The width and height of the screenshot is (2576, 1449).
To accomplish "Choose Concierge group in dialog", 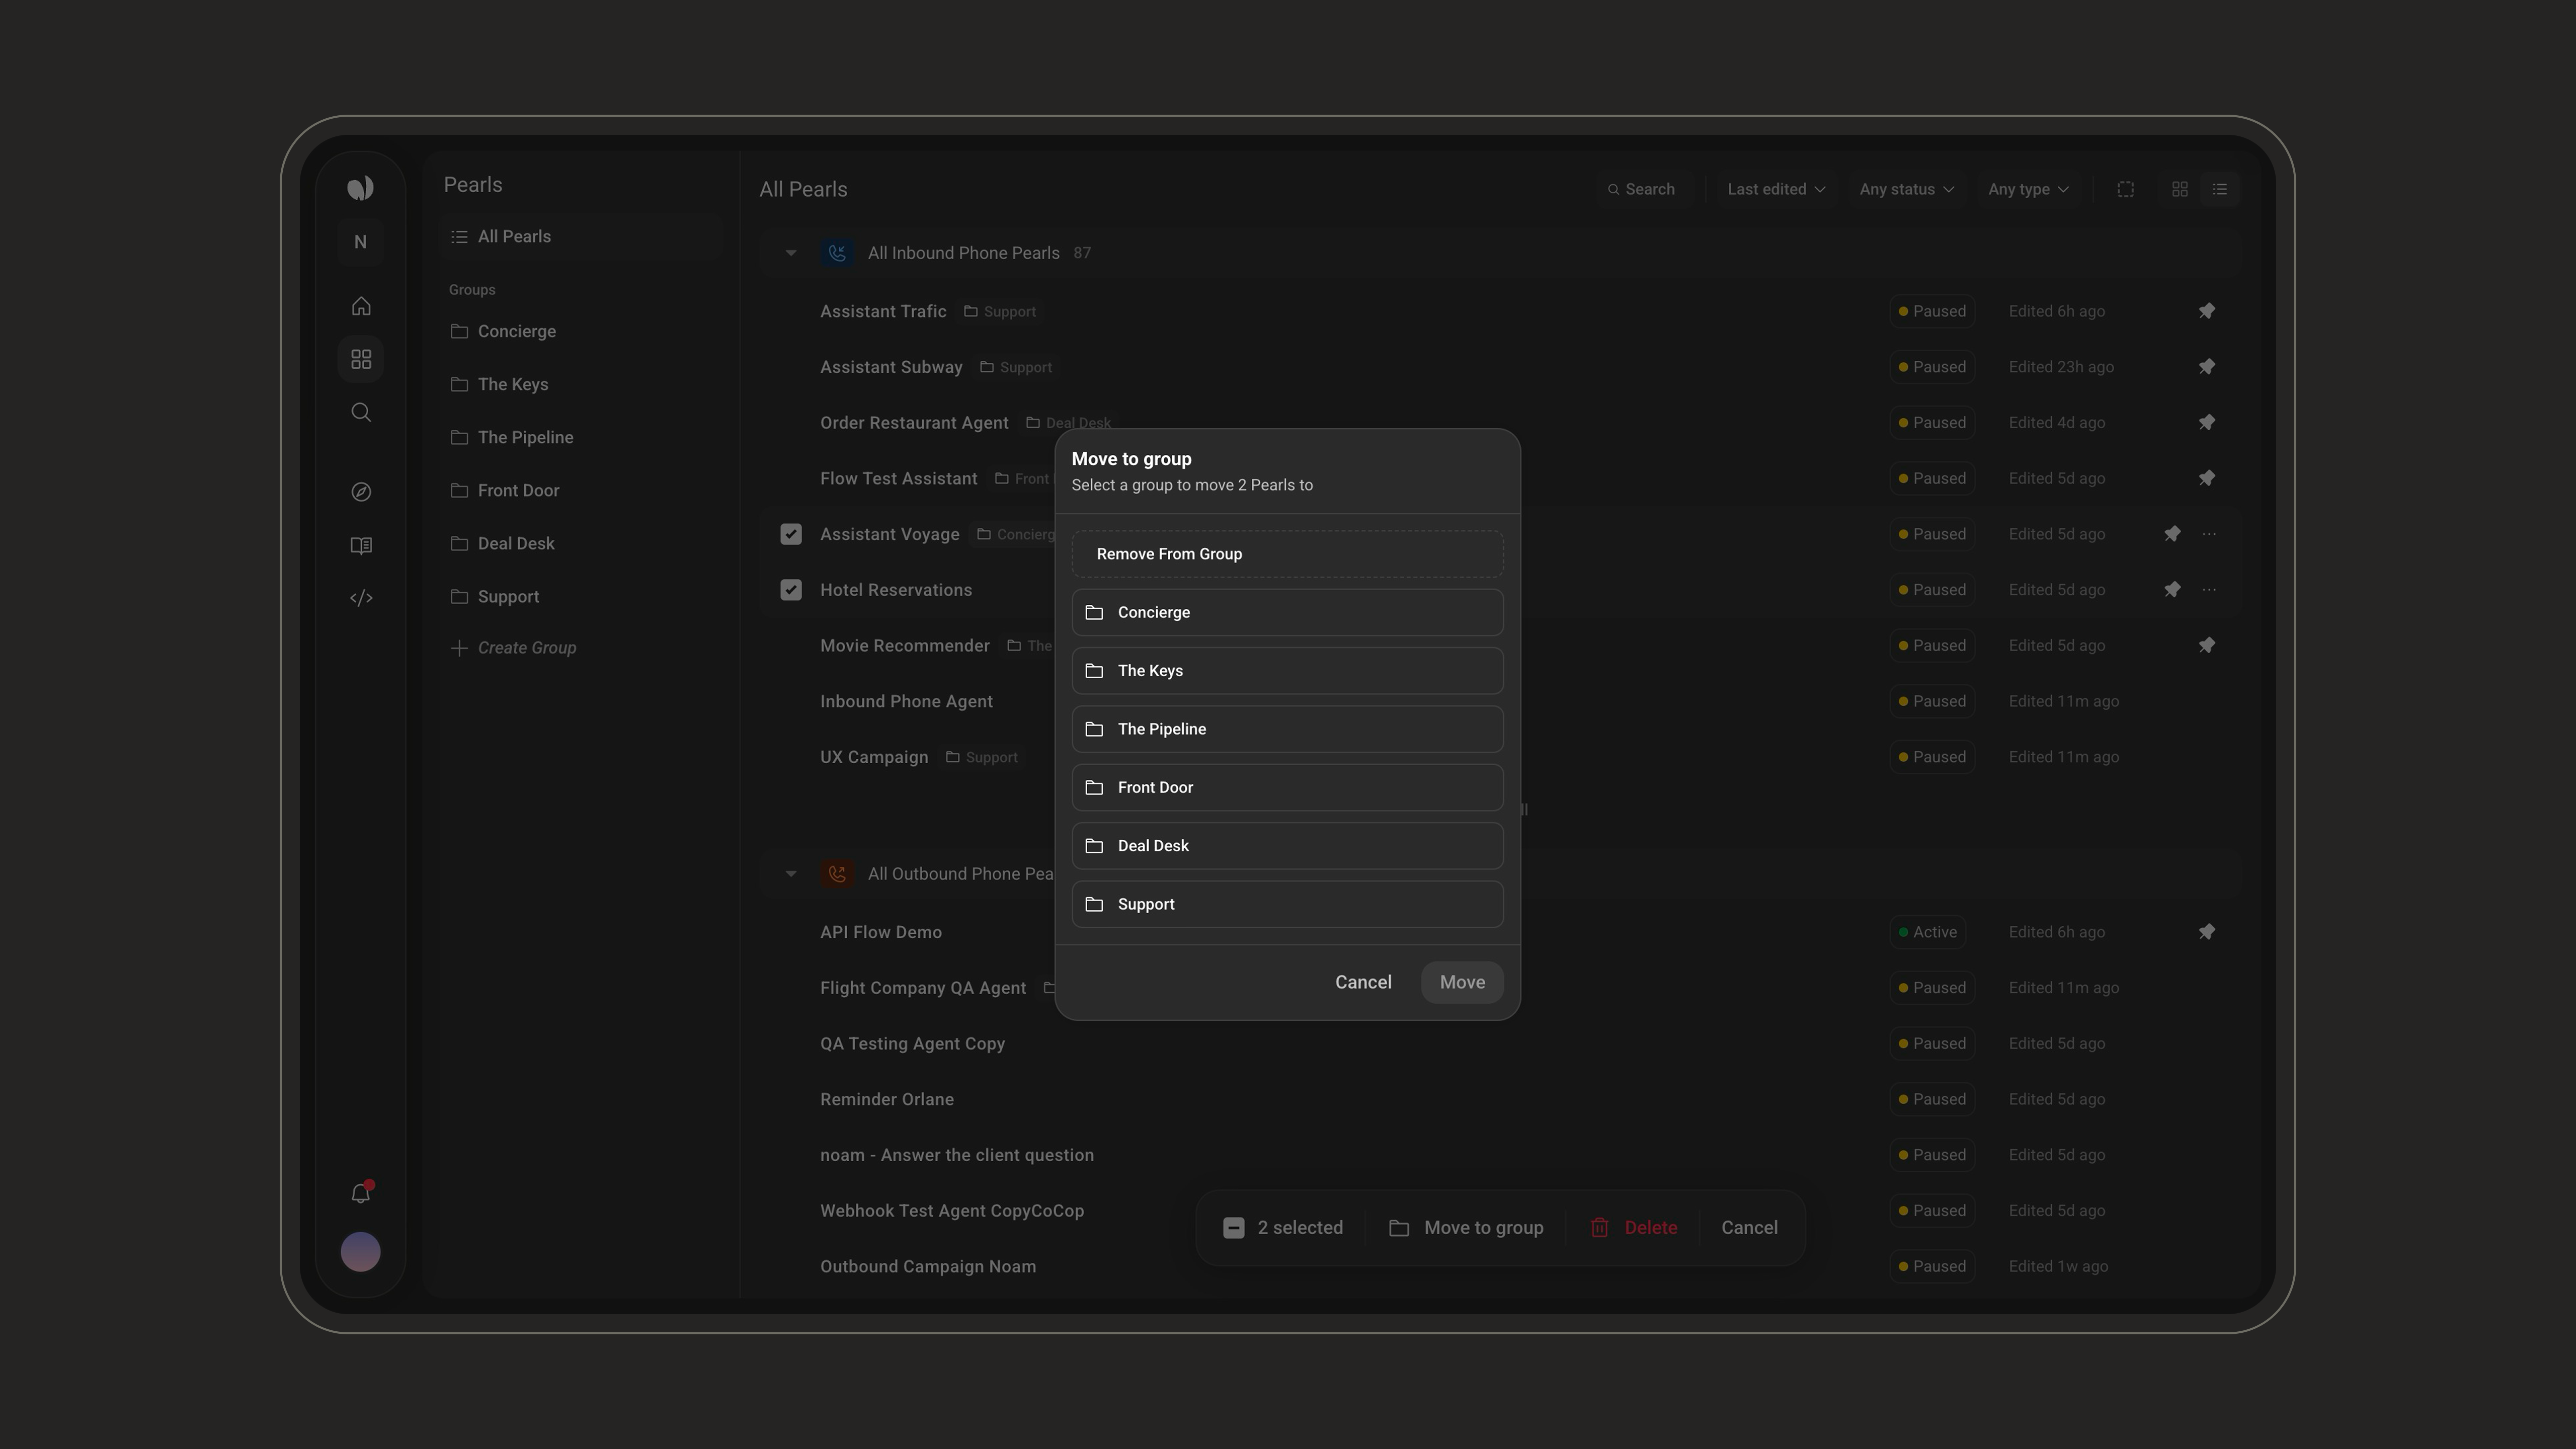I will [x=1287, y=612].
